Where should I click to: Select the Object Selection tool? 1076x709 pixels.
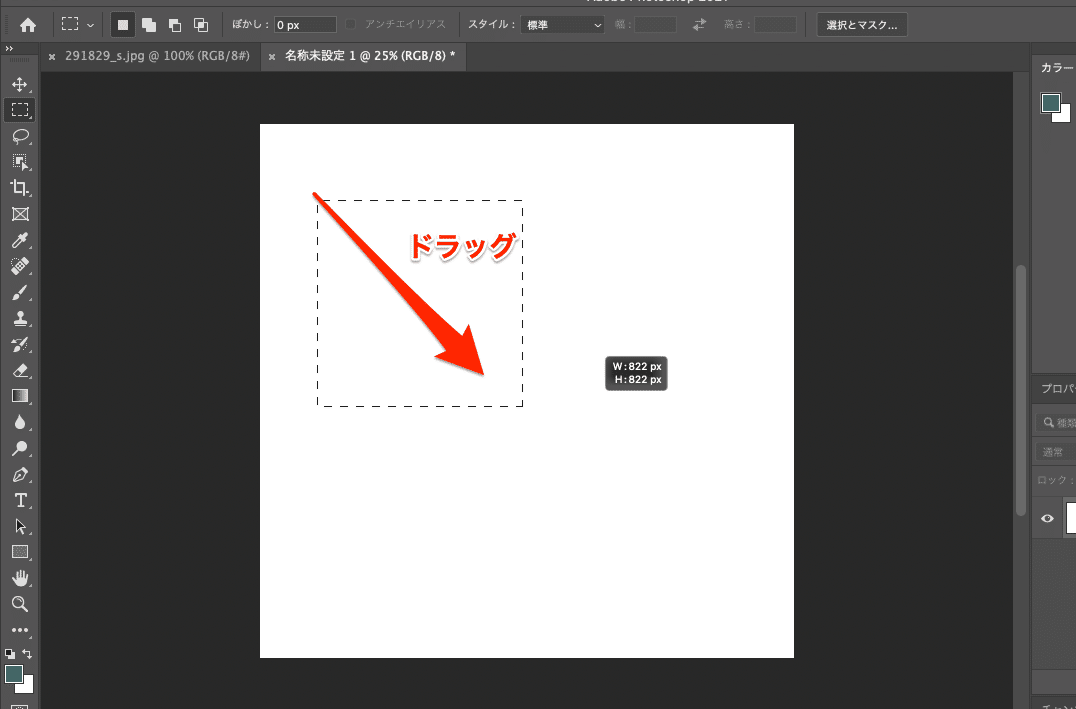(20, 162)
